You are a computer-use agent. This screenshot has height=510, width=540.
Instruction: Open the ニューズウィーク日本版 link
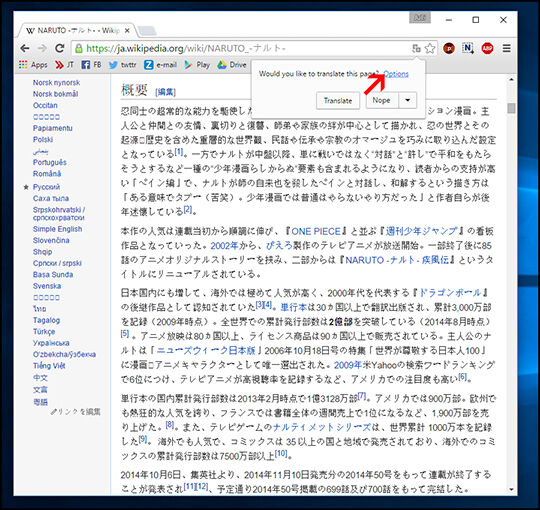pyautogui.click(x=206, y=351)
